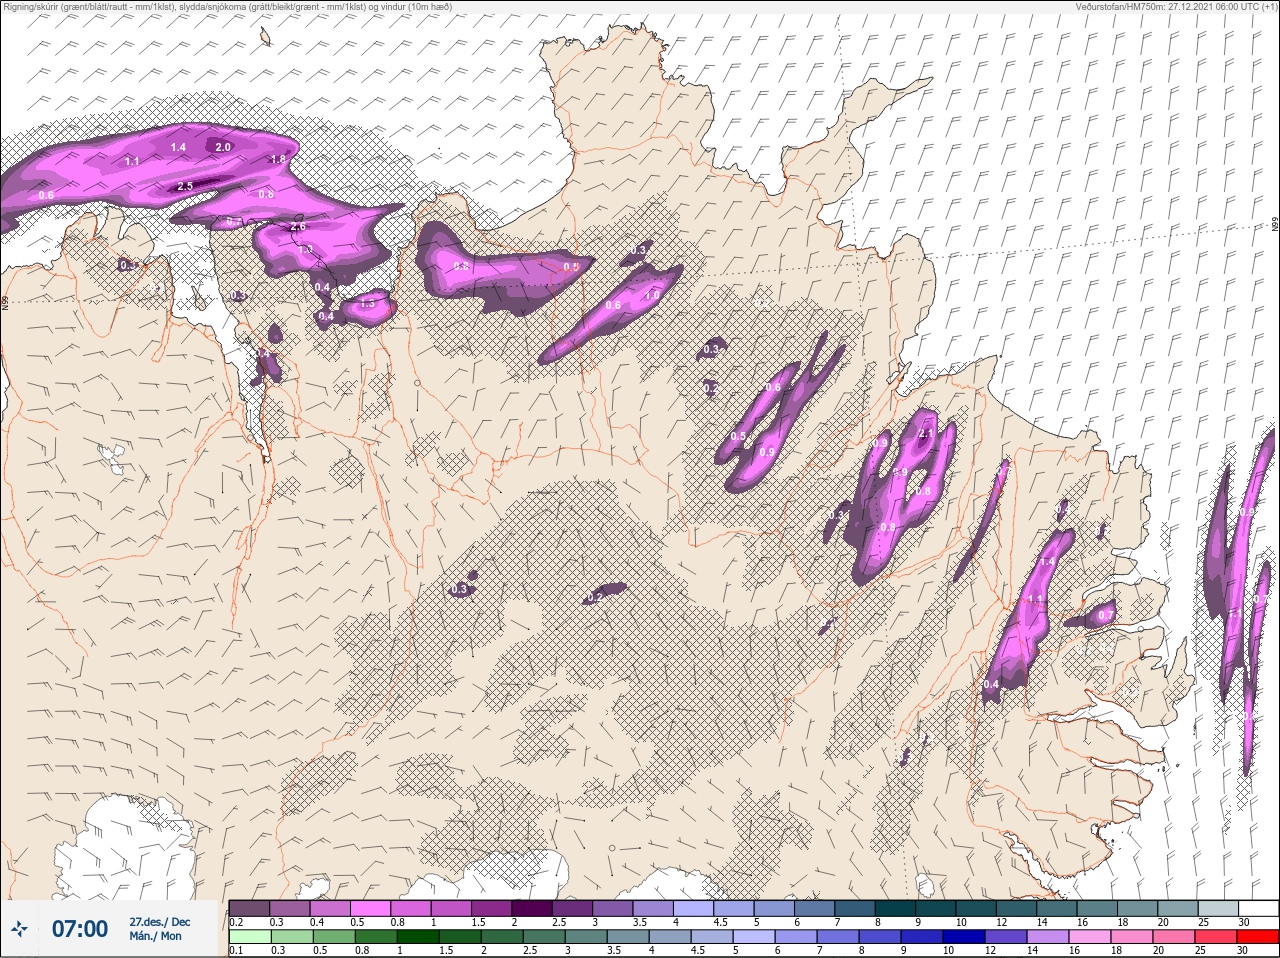The height and width of the screenshot is (958, 1280).
Task: Select the dark navy bottom-row swatch at 10
Action: coord(963,937)
